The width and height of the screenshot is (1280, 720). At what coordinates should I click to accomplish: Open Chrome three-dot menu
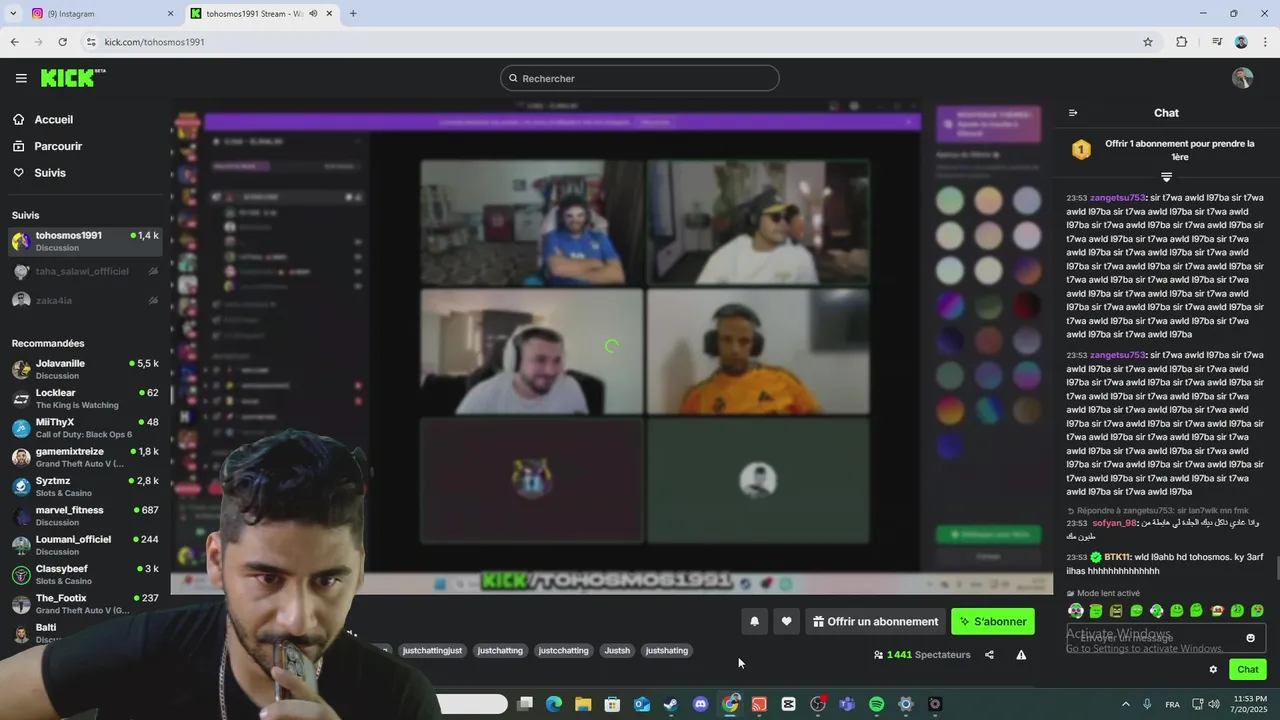[x=1264, y=42]
